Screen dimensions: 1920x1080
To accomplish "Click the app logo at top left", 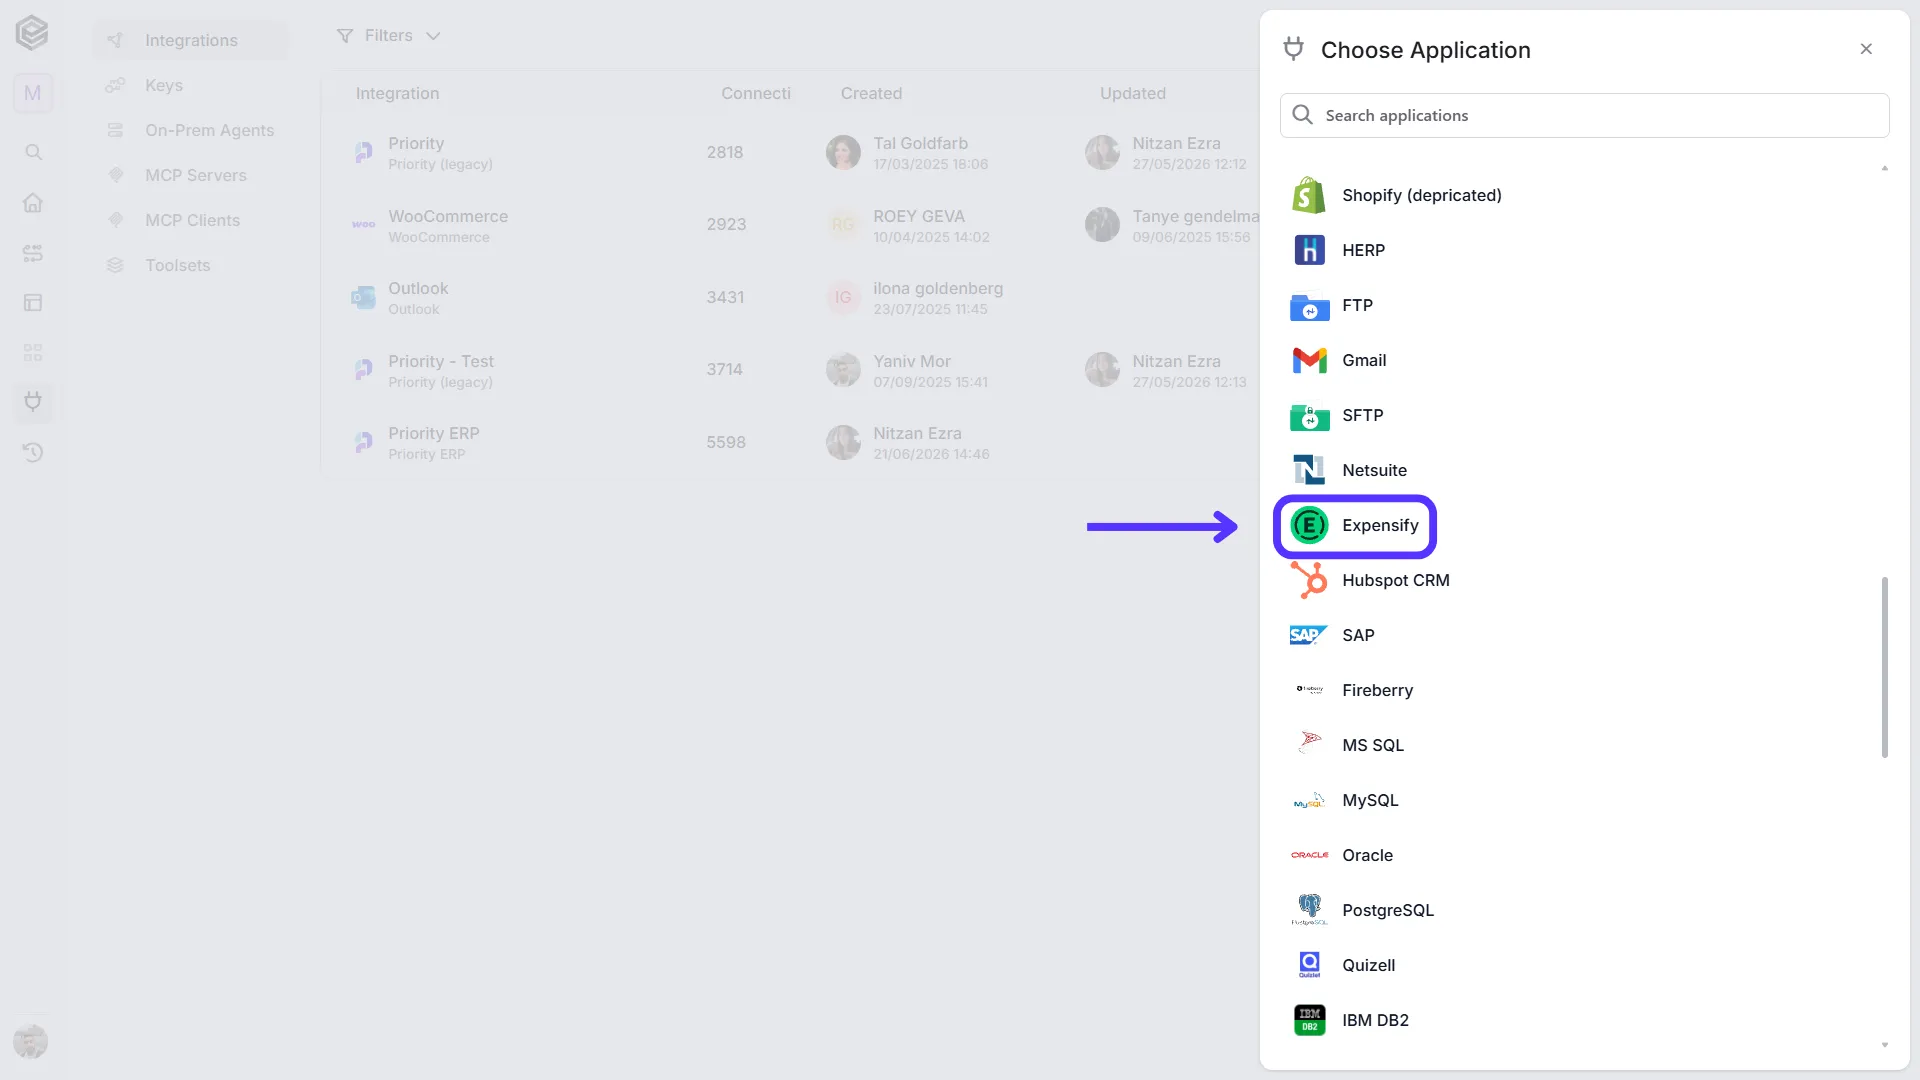I will point(32,33).
